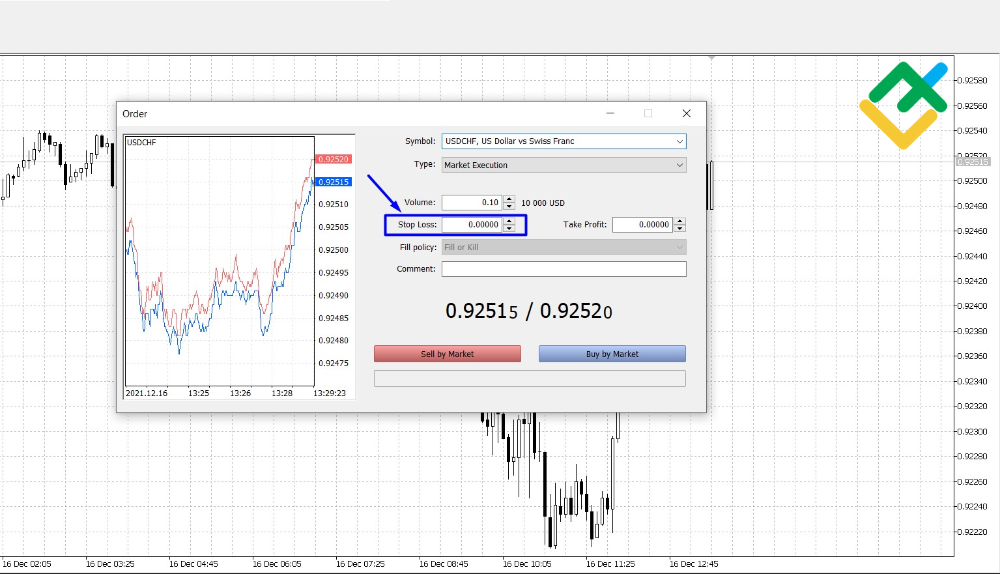The height and width of the screenshot is (574, 1000).
Task: Click the 0.92300 price scale label
Action: click(973, 432)
